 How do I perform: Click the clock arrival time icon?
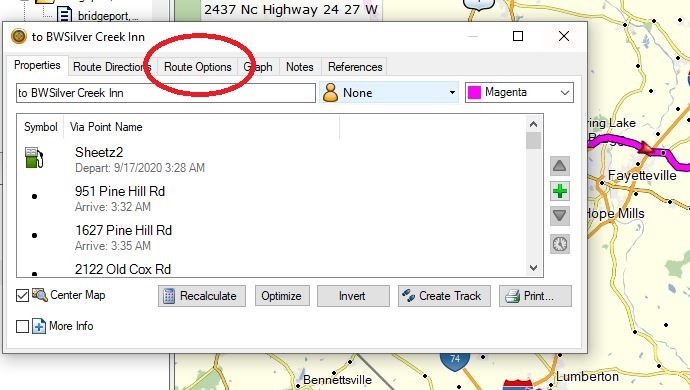(x=560, y=244)
